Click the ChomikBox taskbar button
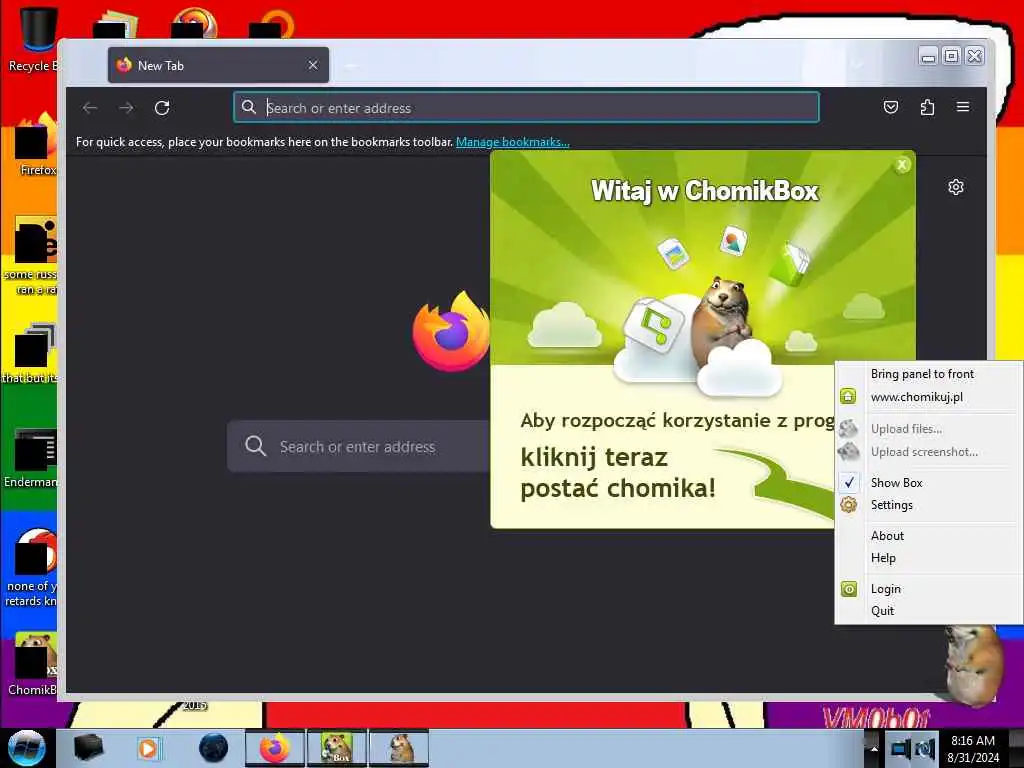 point(336,748)
